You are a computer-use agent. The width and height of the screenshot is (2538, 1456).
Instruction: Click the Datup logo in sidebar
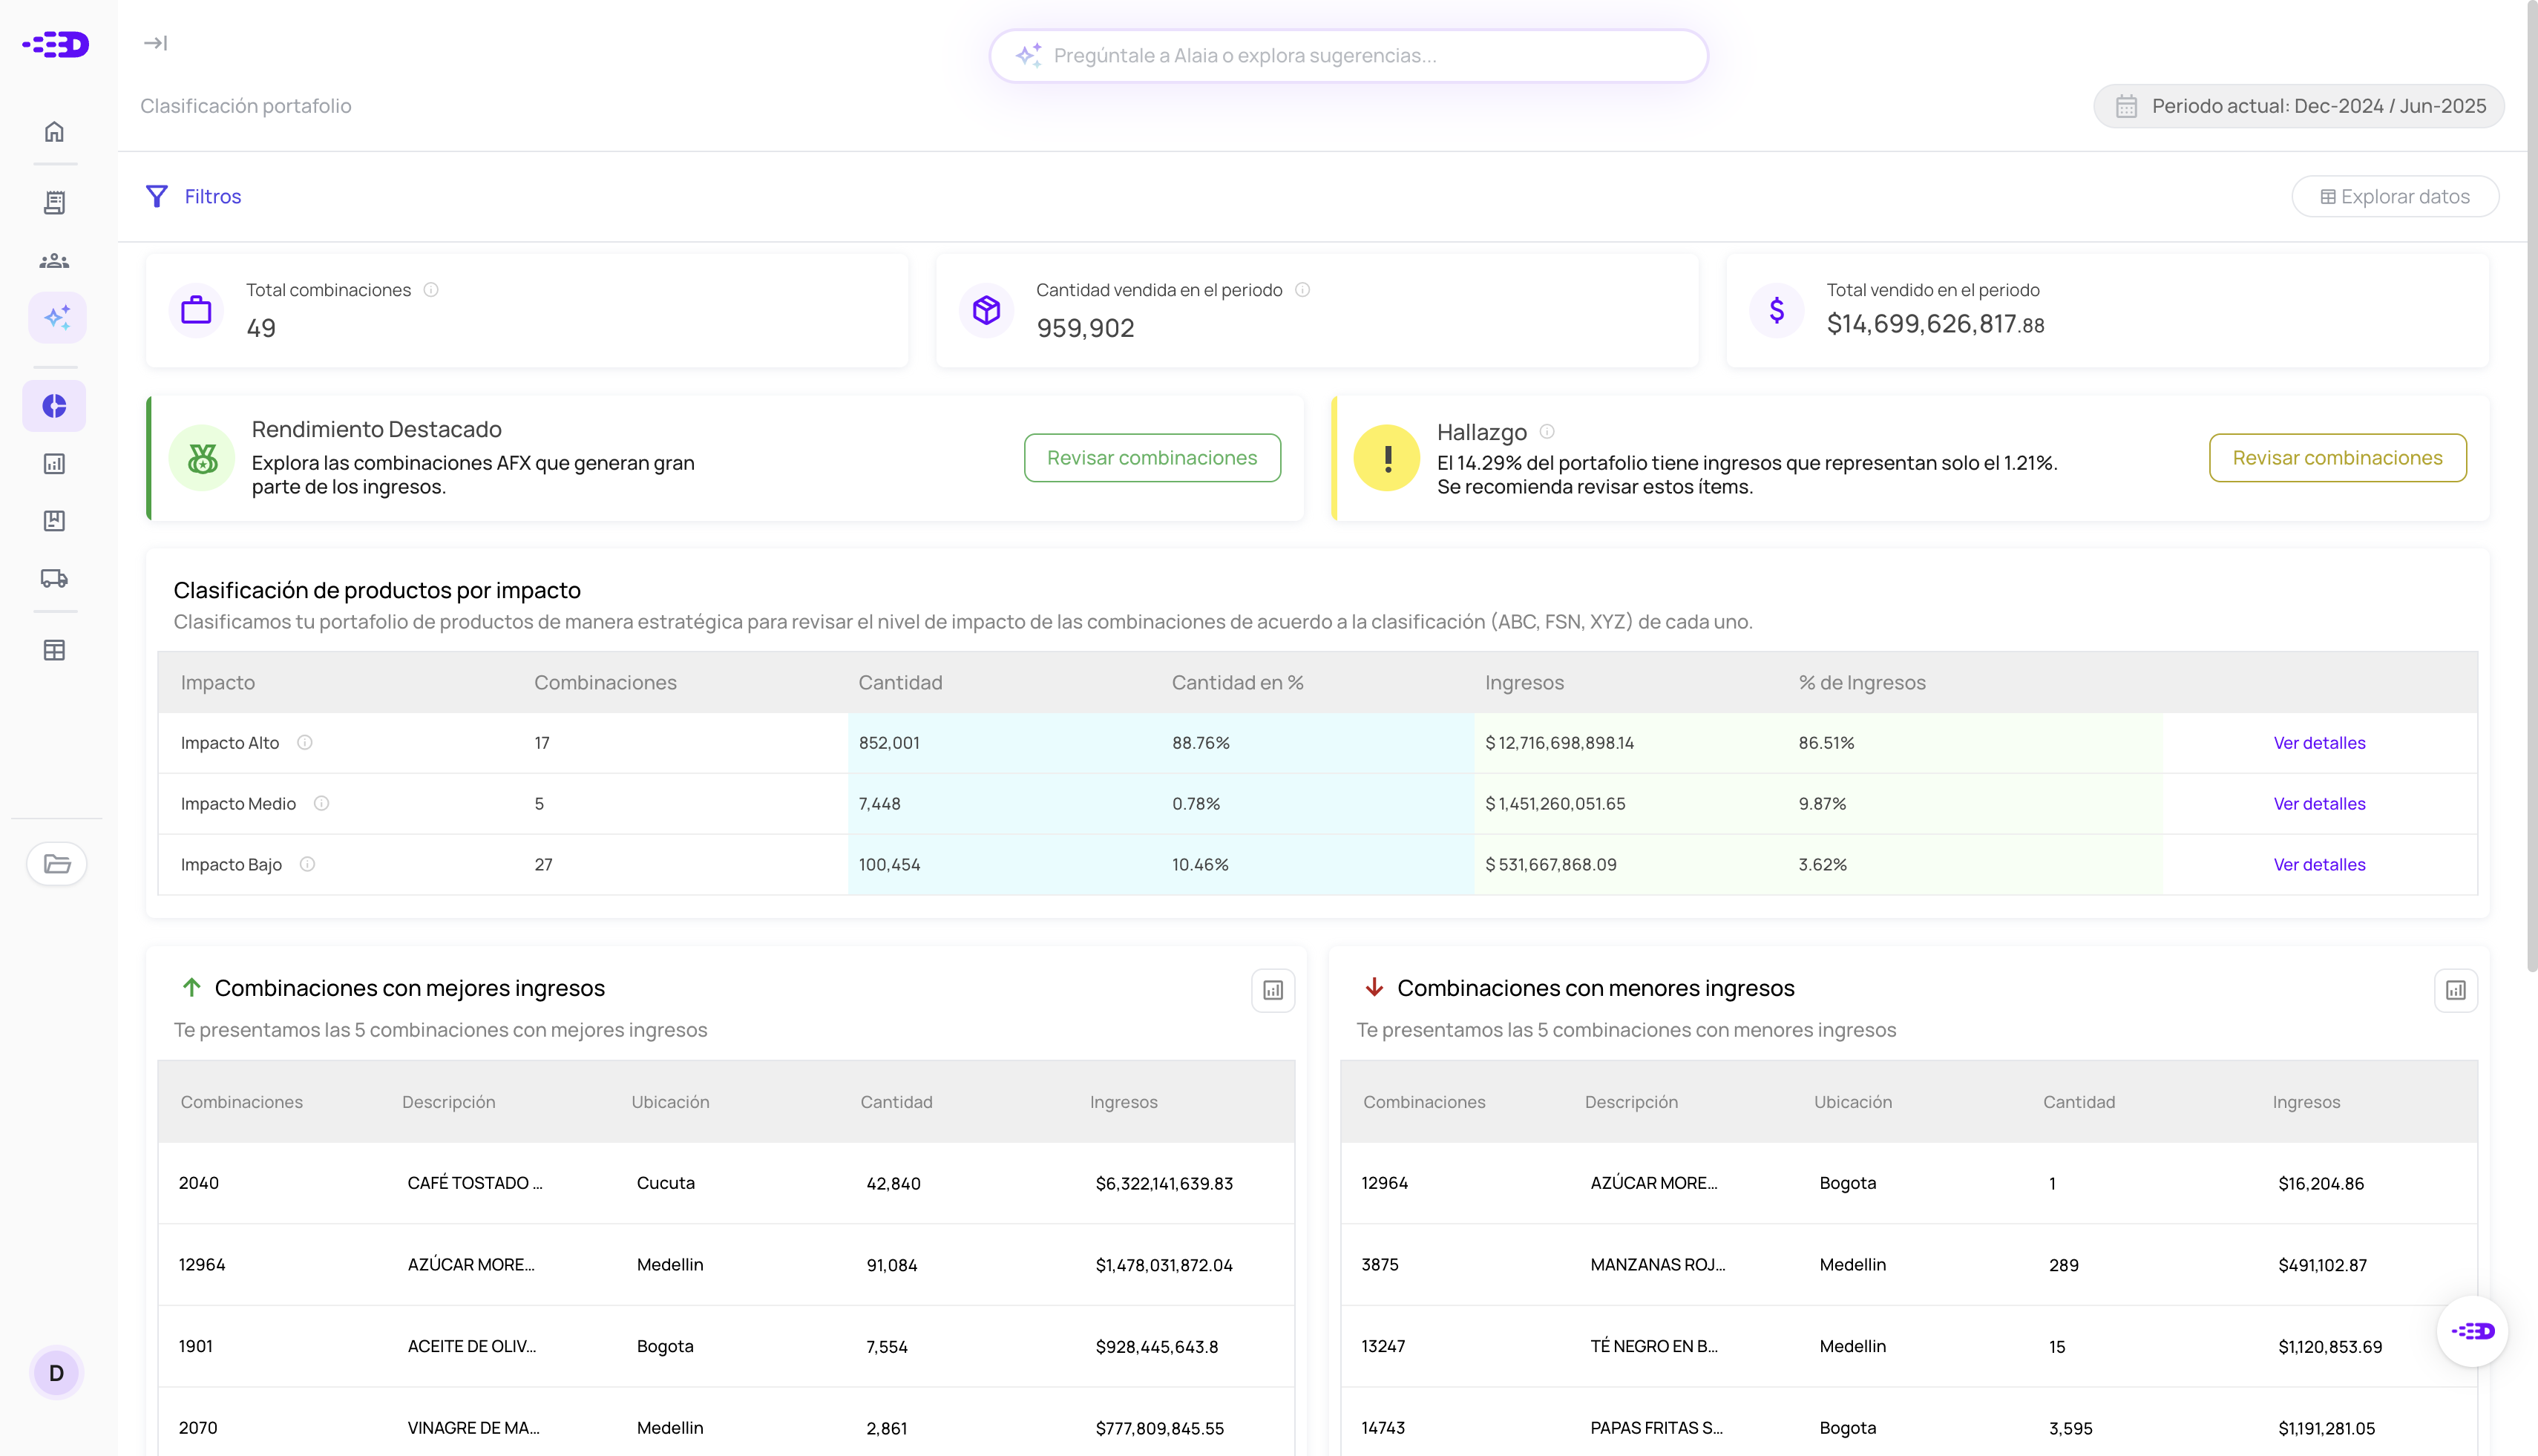[56, 44]
